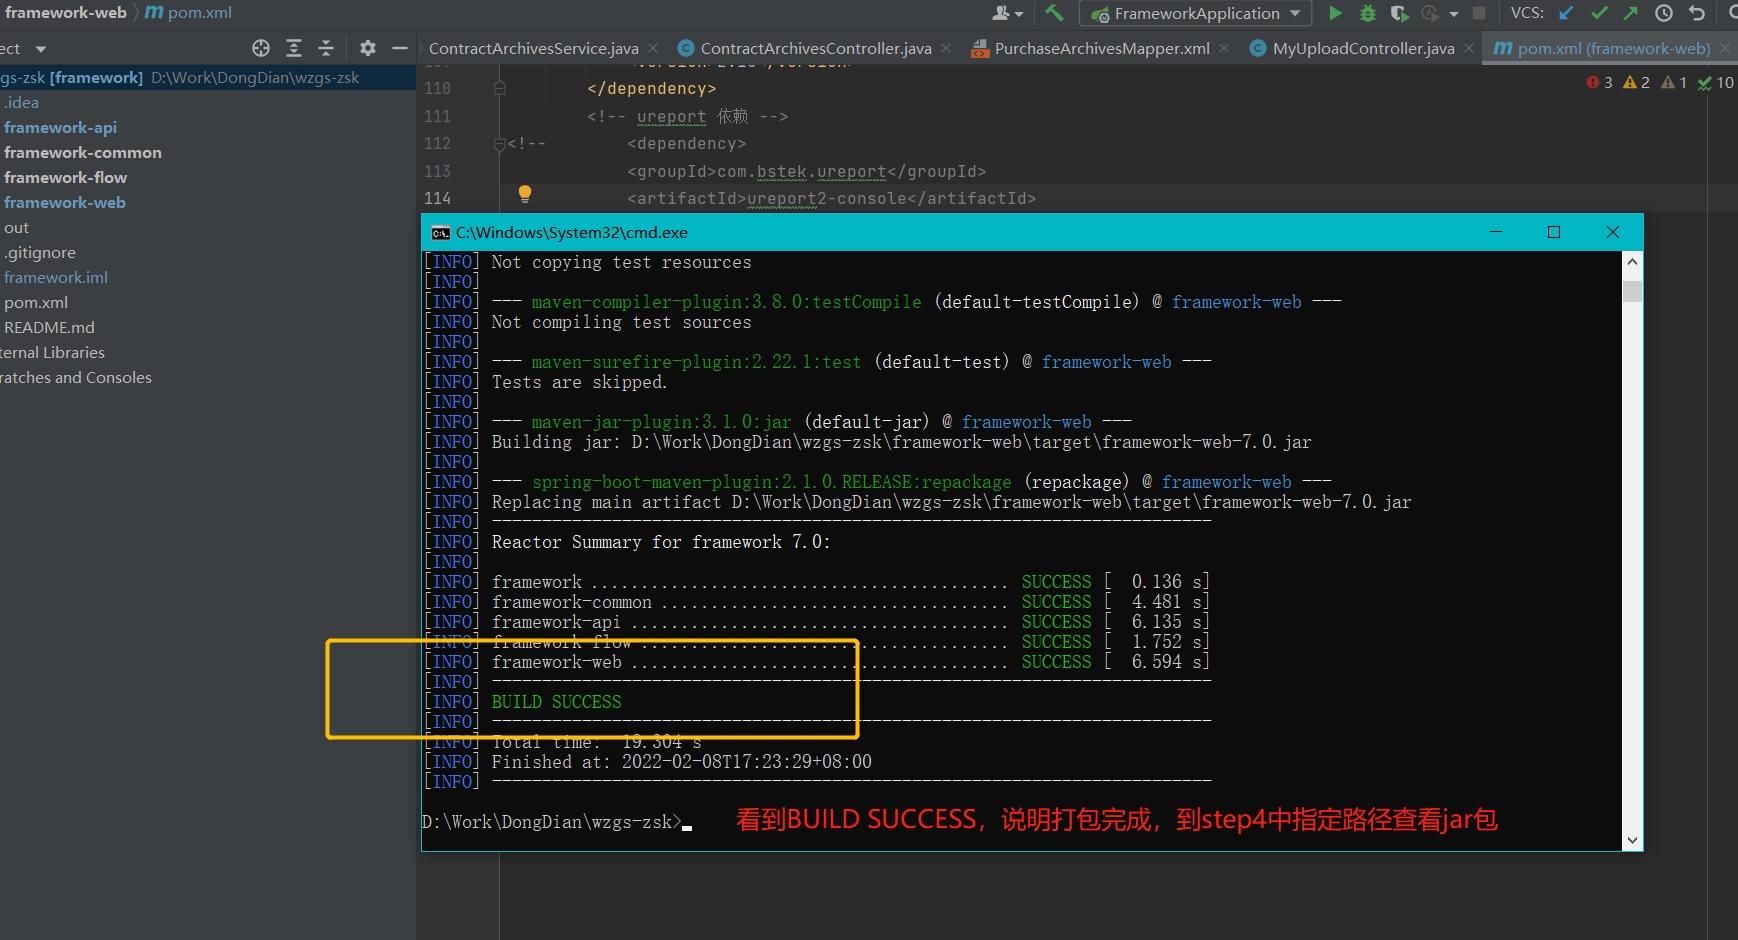Run FrameworkApplication with the green play button
The image size is (1738, 940).
pos(1336,13)
